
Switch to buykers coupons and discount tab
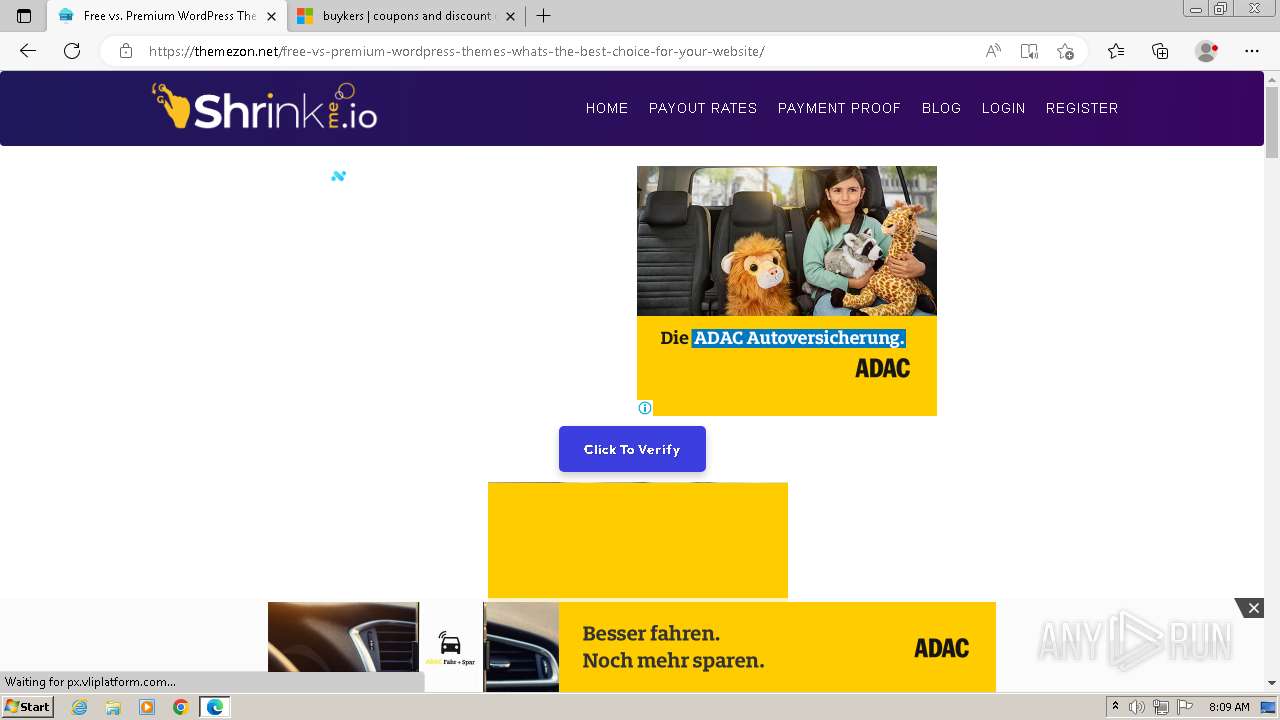405,16
